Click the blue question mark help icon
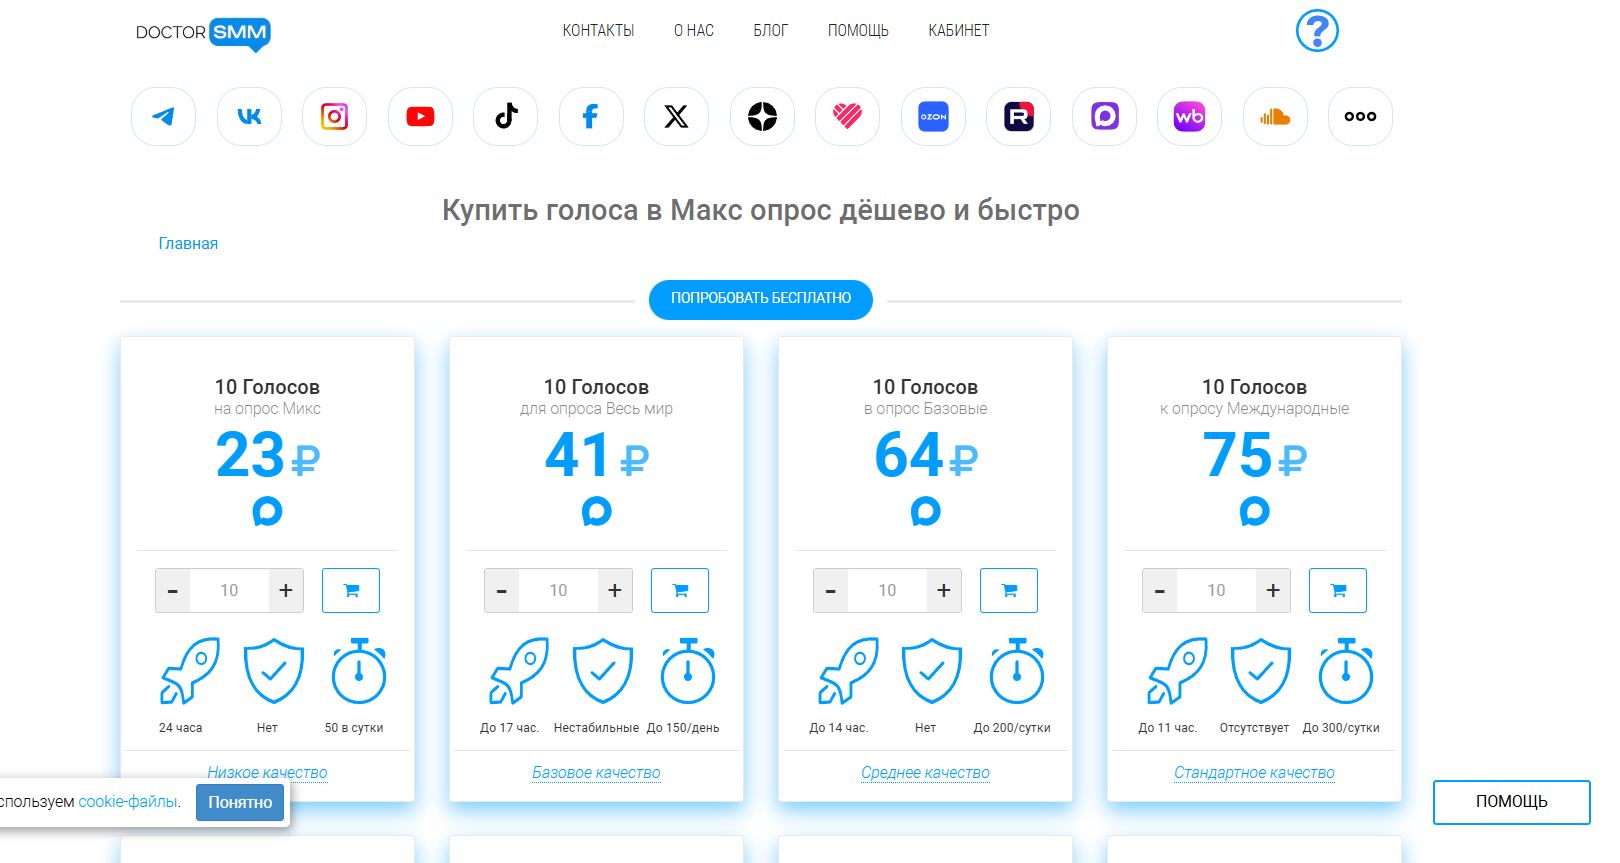This screenshot has width=1620, height=863. pos(1317,31)
